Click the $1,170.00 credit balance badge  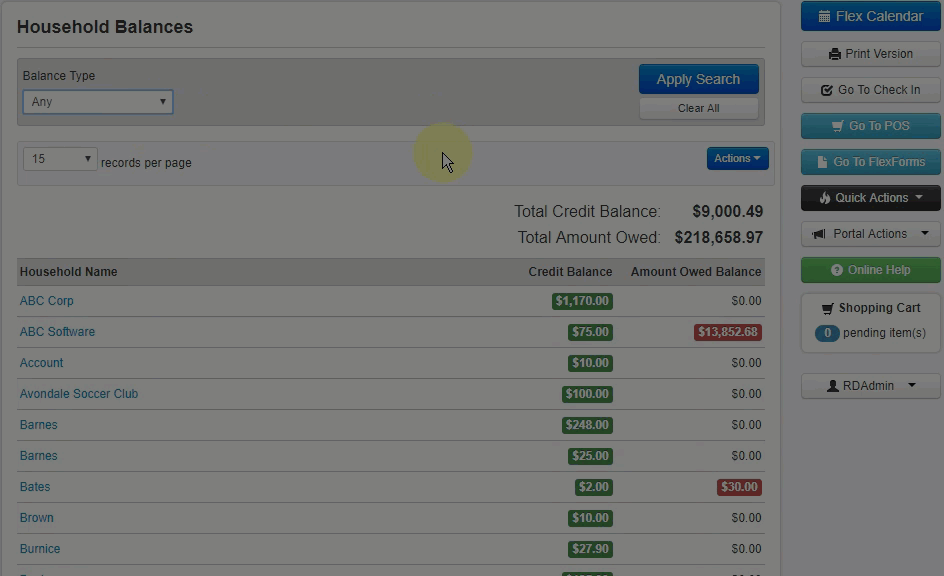(582, 301)
